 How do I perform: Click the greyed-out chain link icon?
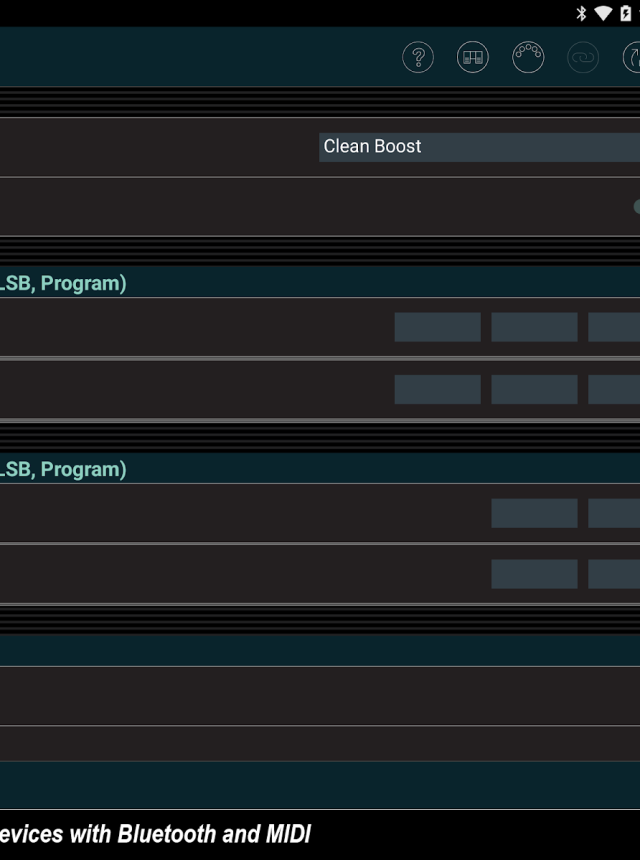pyautogui.click(x=583, y=57)
